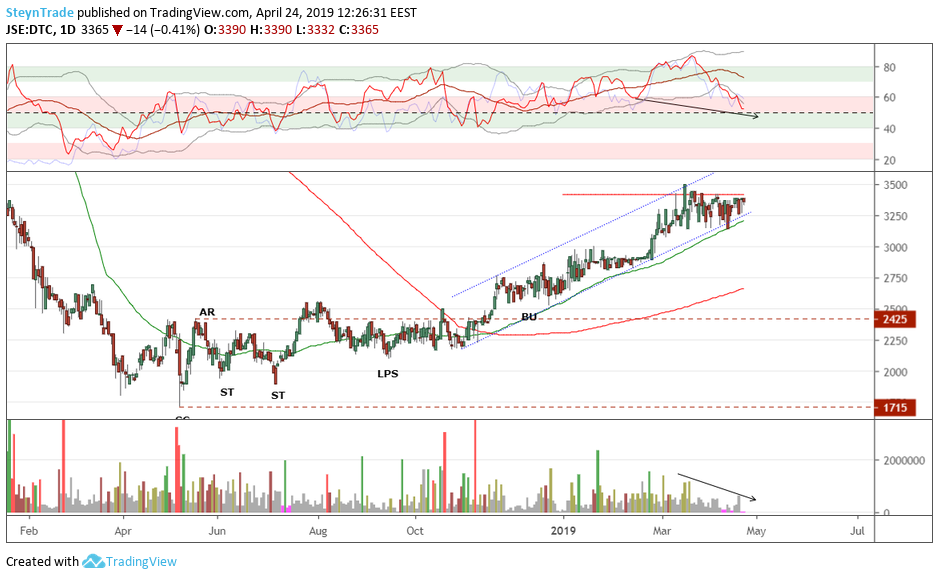Click the percentage change (−0.41%) text
The image size is (939, 579).
pyautogui.click(x=174, y=30)
